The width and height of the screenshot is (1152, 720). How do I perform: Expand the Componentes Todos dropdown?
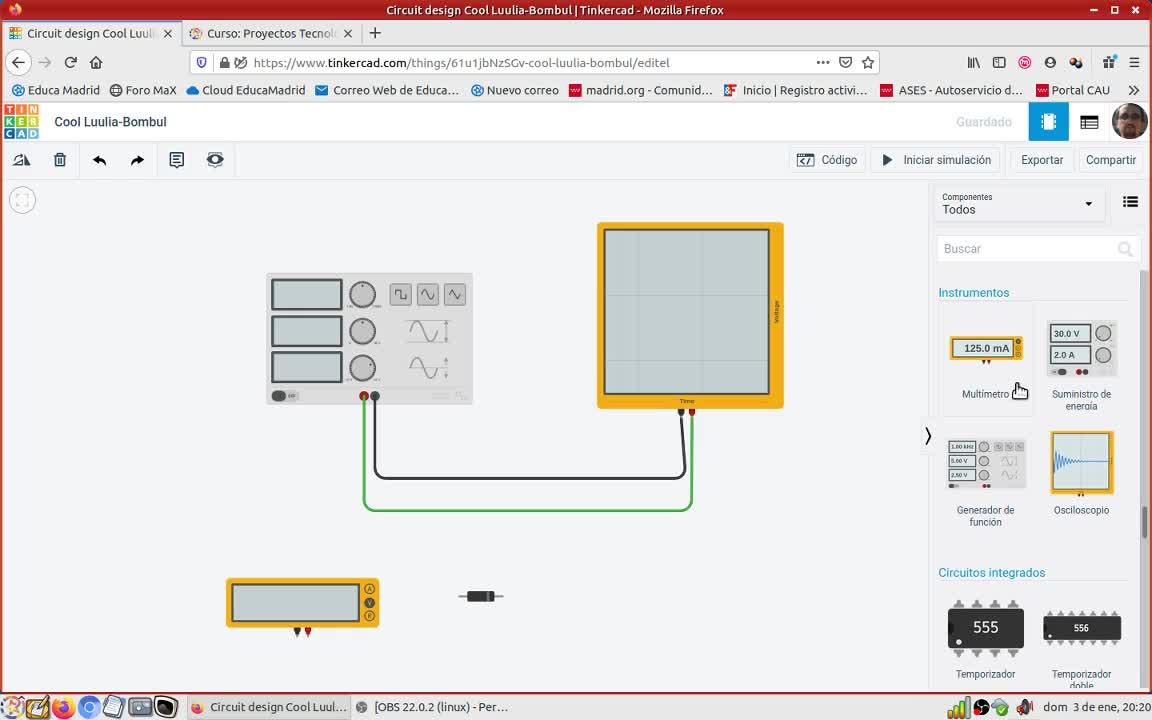click(x=1017, y=204)
